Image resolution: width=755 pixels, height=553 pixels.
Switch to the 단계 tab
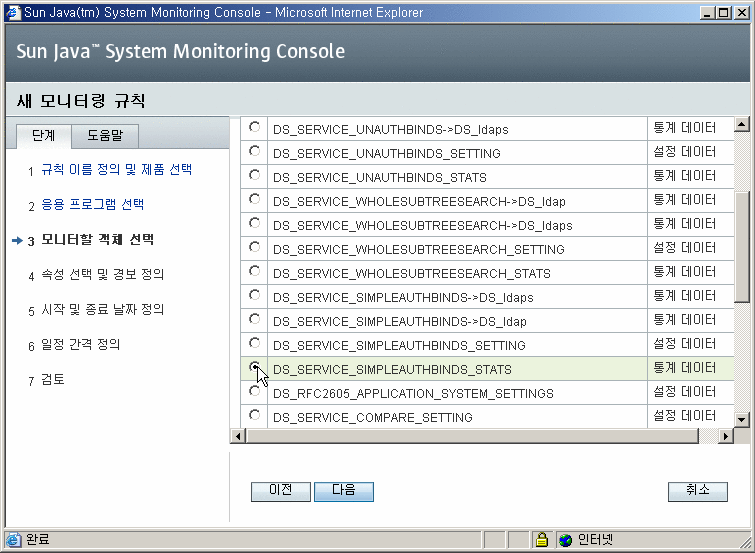coord(44,136)
